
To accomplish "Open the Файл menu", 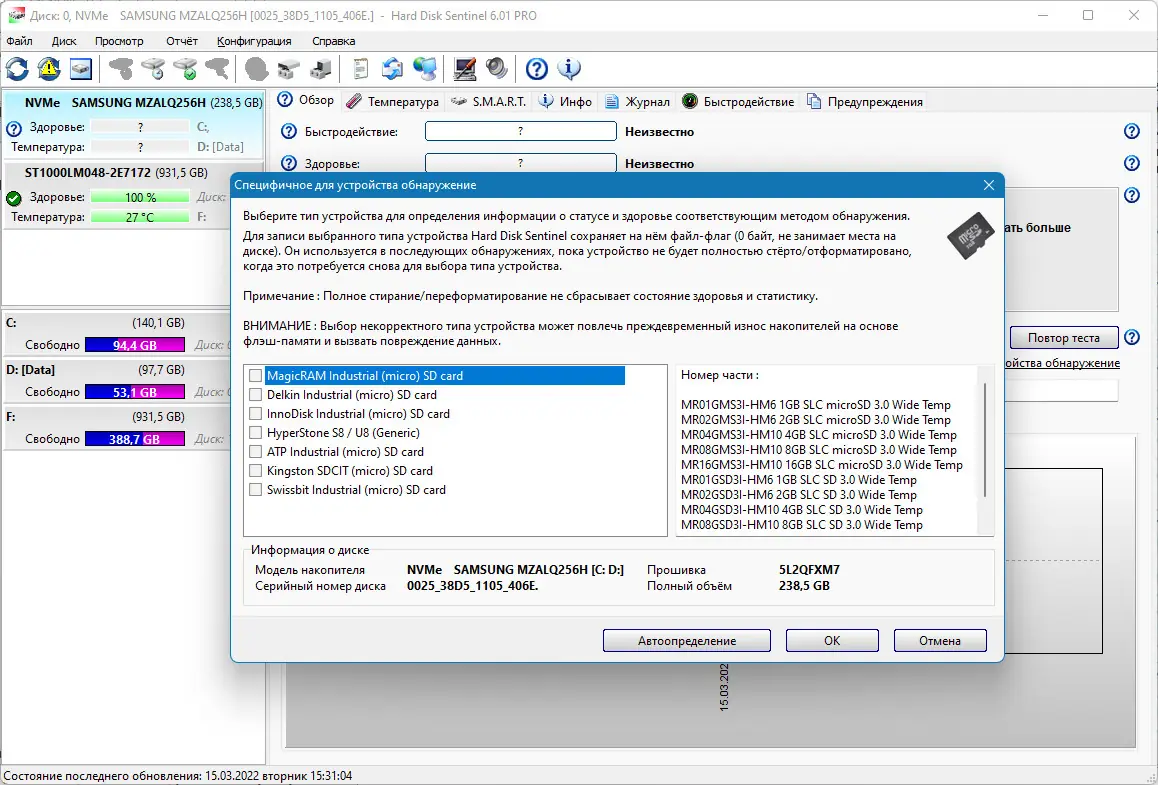I will (x=19, y=41).
